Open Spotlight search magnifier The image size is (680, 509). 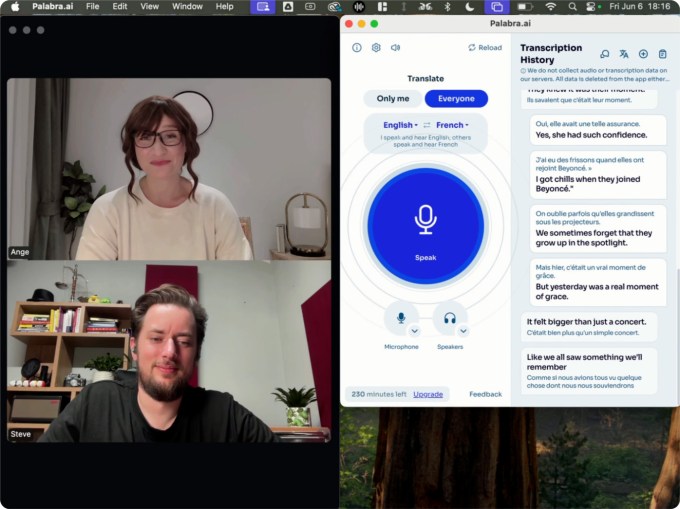pyautogui.click(x=572, y=7)
